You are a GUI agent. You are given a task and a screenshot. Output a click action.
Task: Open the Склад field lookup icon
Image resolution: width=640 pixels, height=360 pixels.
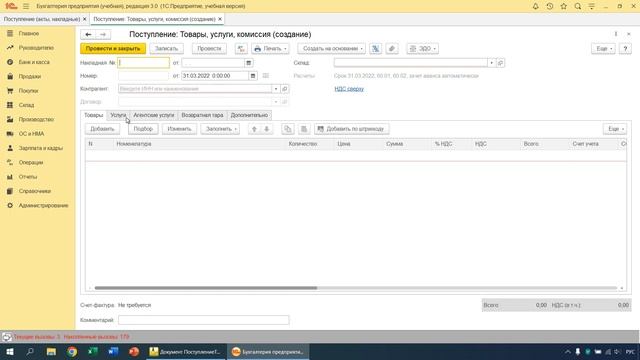point(500,63)
